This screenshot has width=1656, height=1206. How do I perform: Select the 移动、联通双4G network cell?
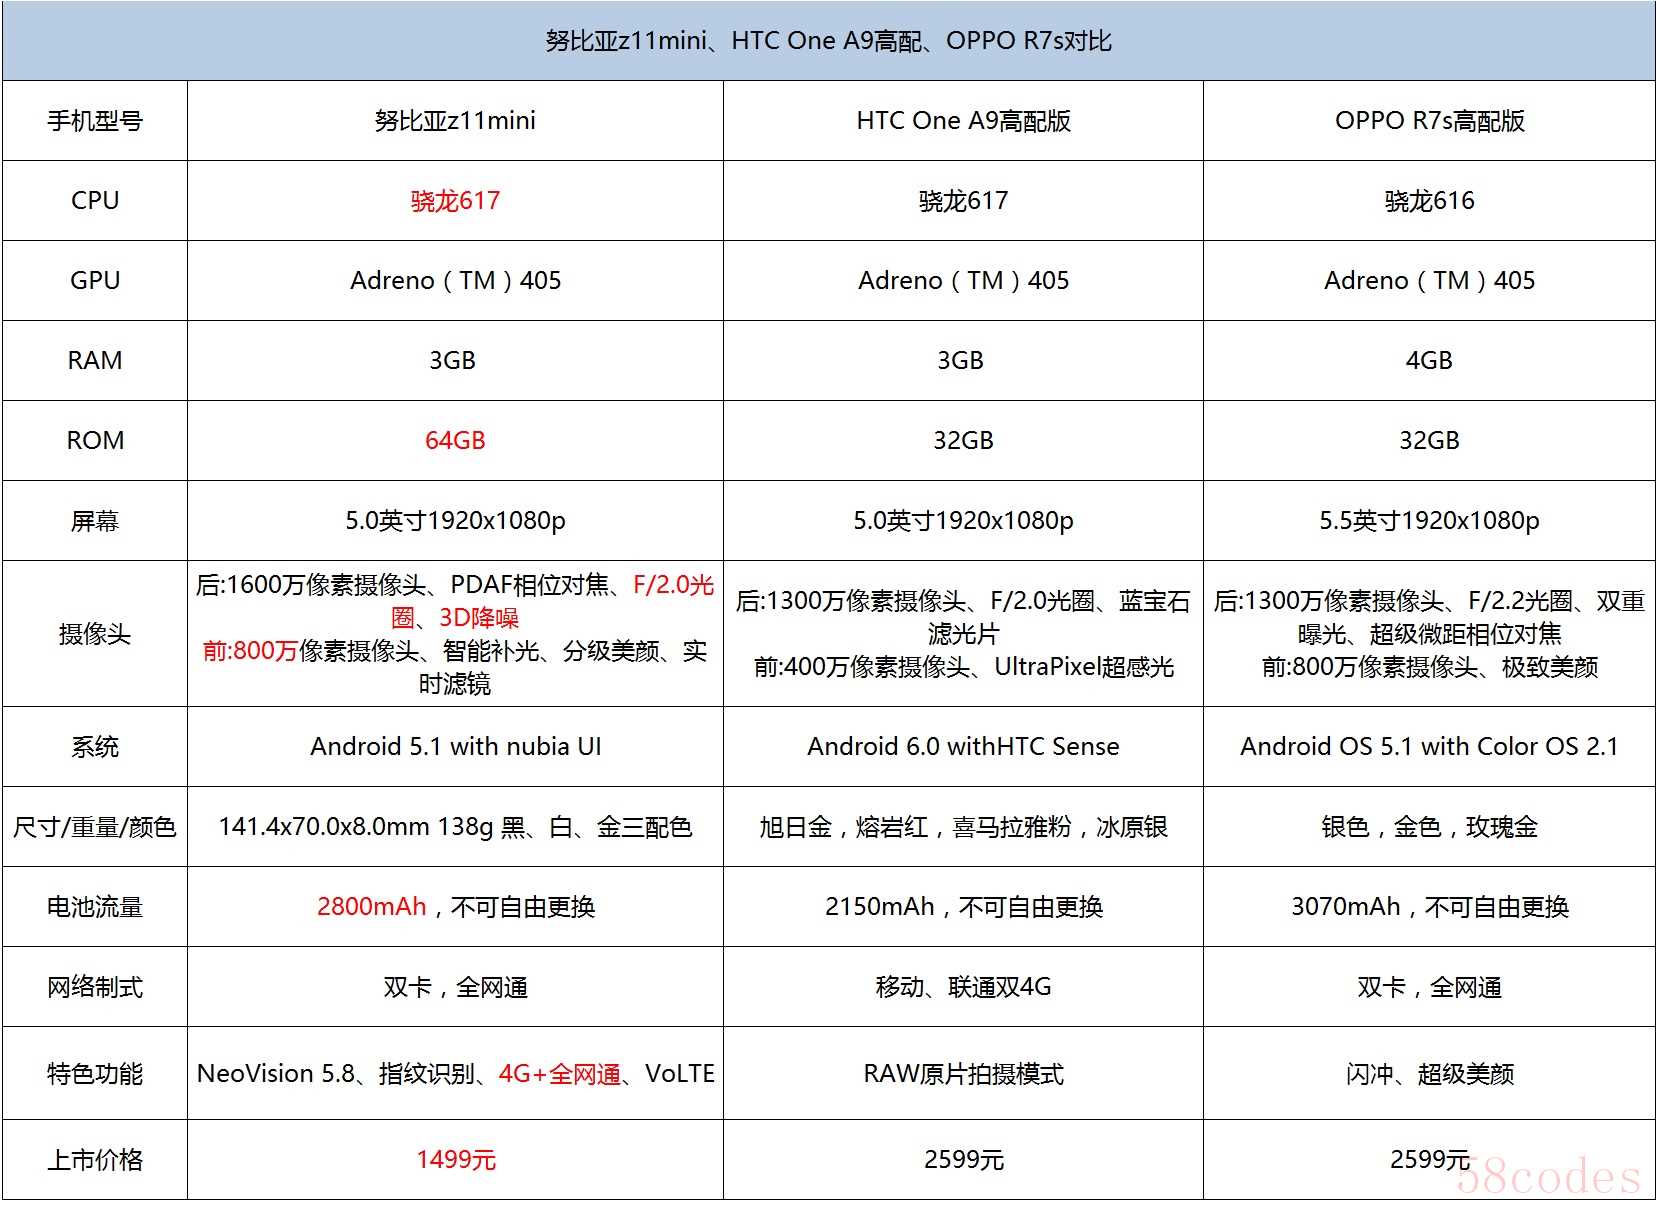[963, 987]
